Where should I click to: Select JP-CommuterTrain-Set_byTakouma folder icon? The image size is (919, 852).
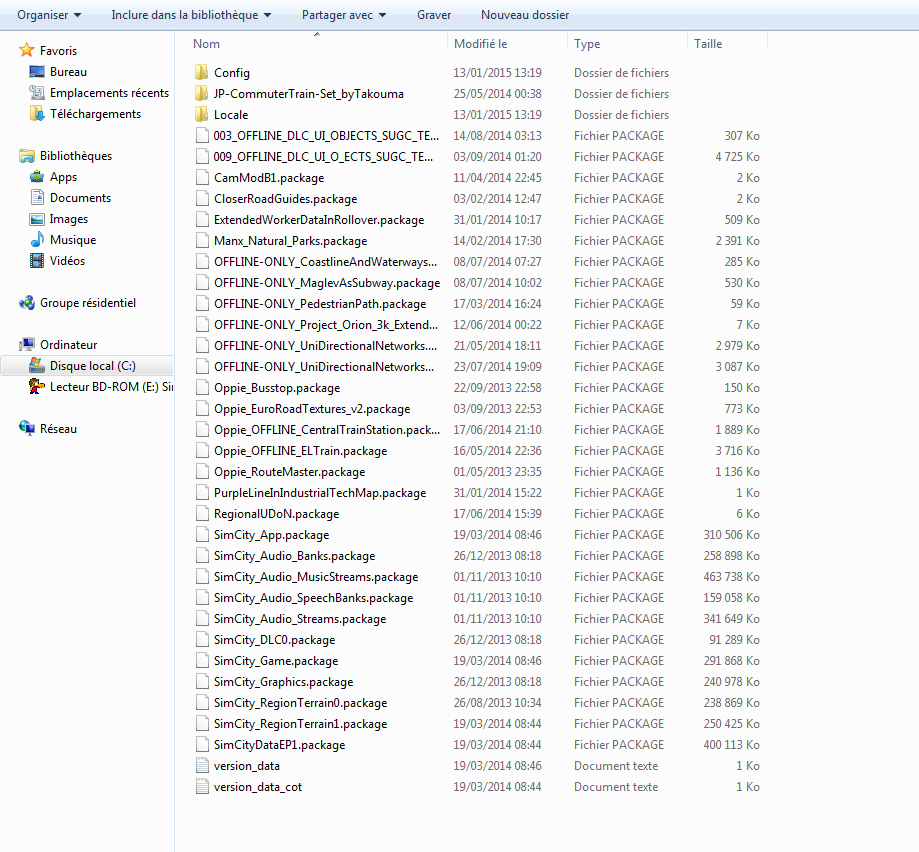pos(202,94)
